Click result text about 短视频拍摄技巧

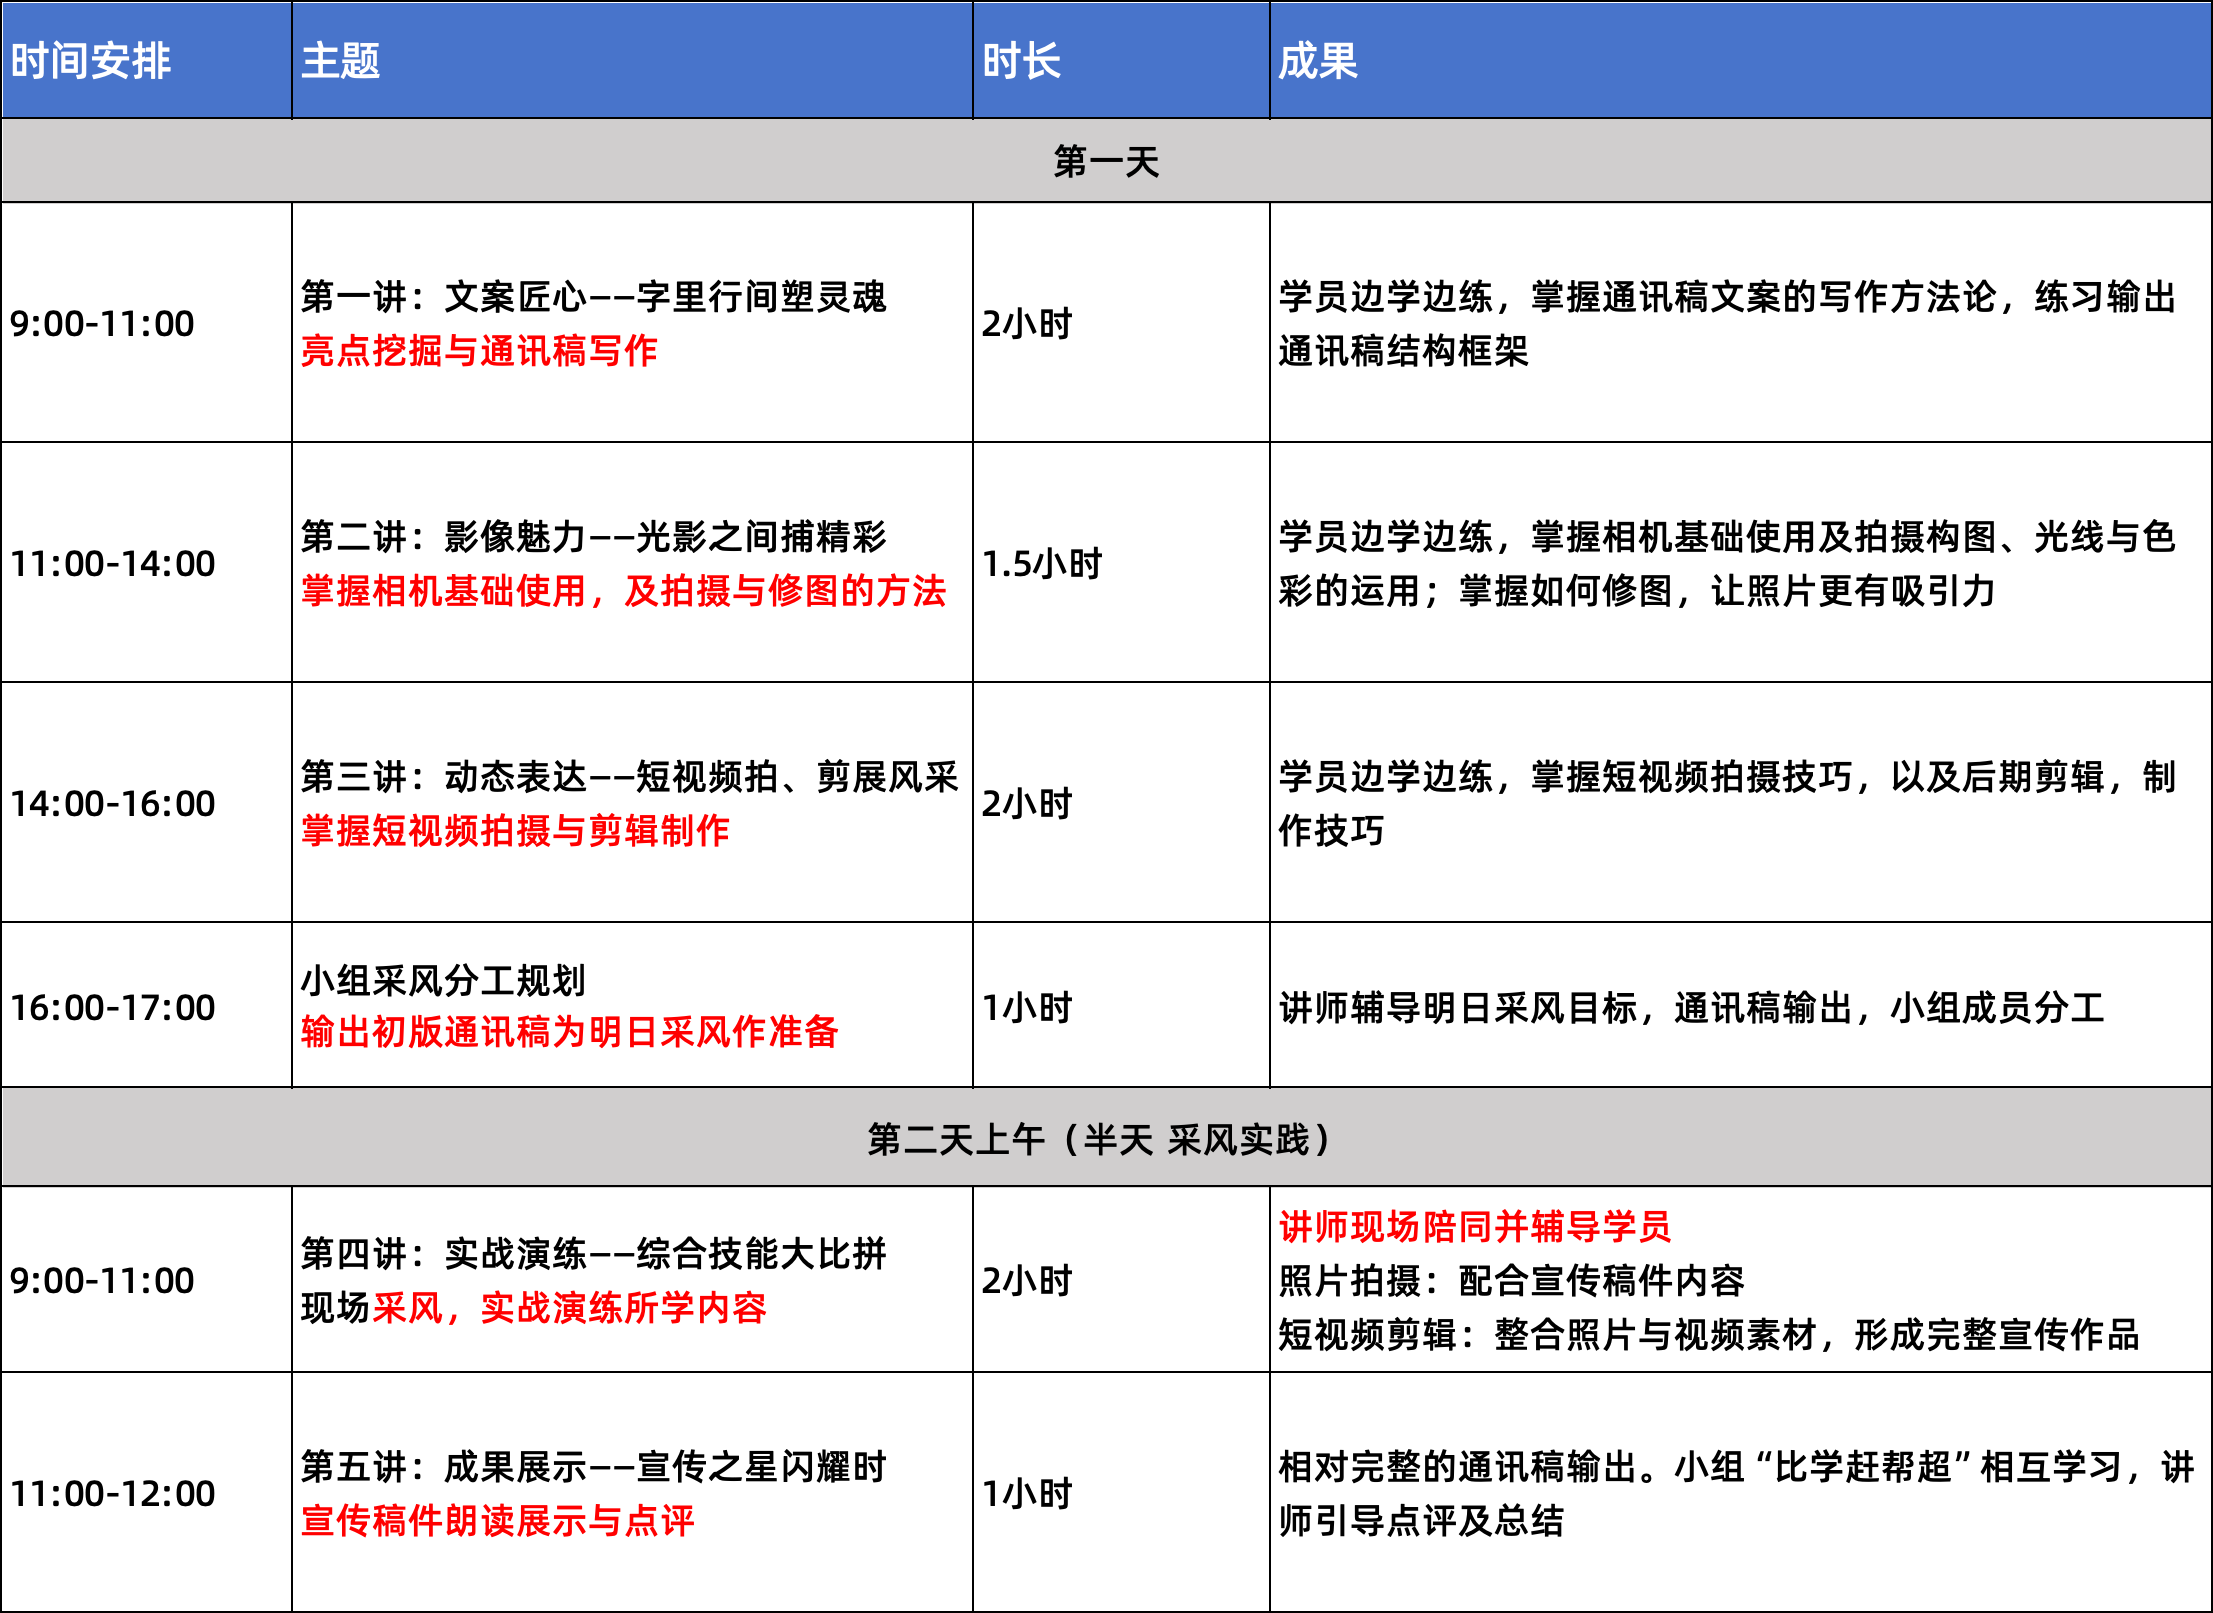[1727, 777]
